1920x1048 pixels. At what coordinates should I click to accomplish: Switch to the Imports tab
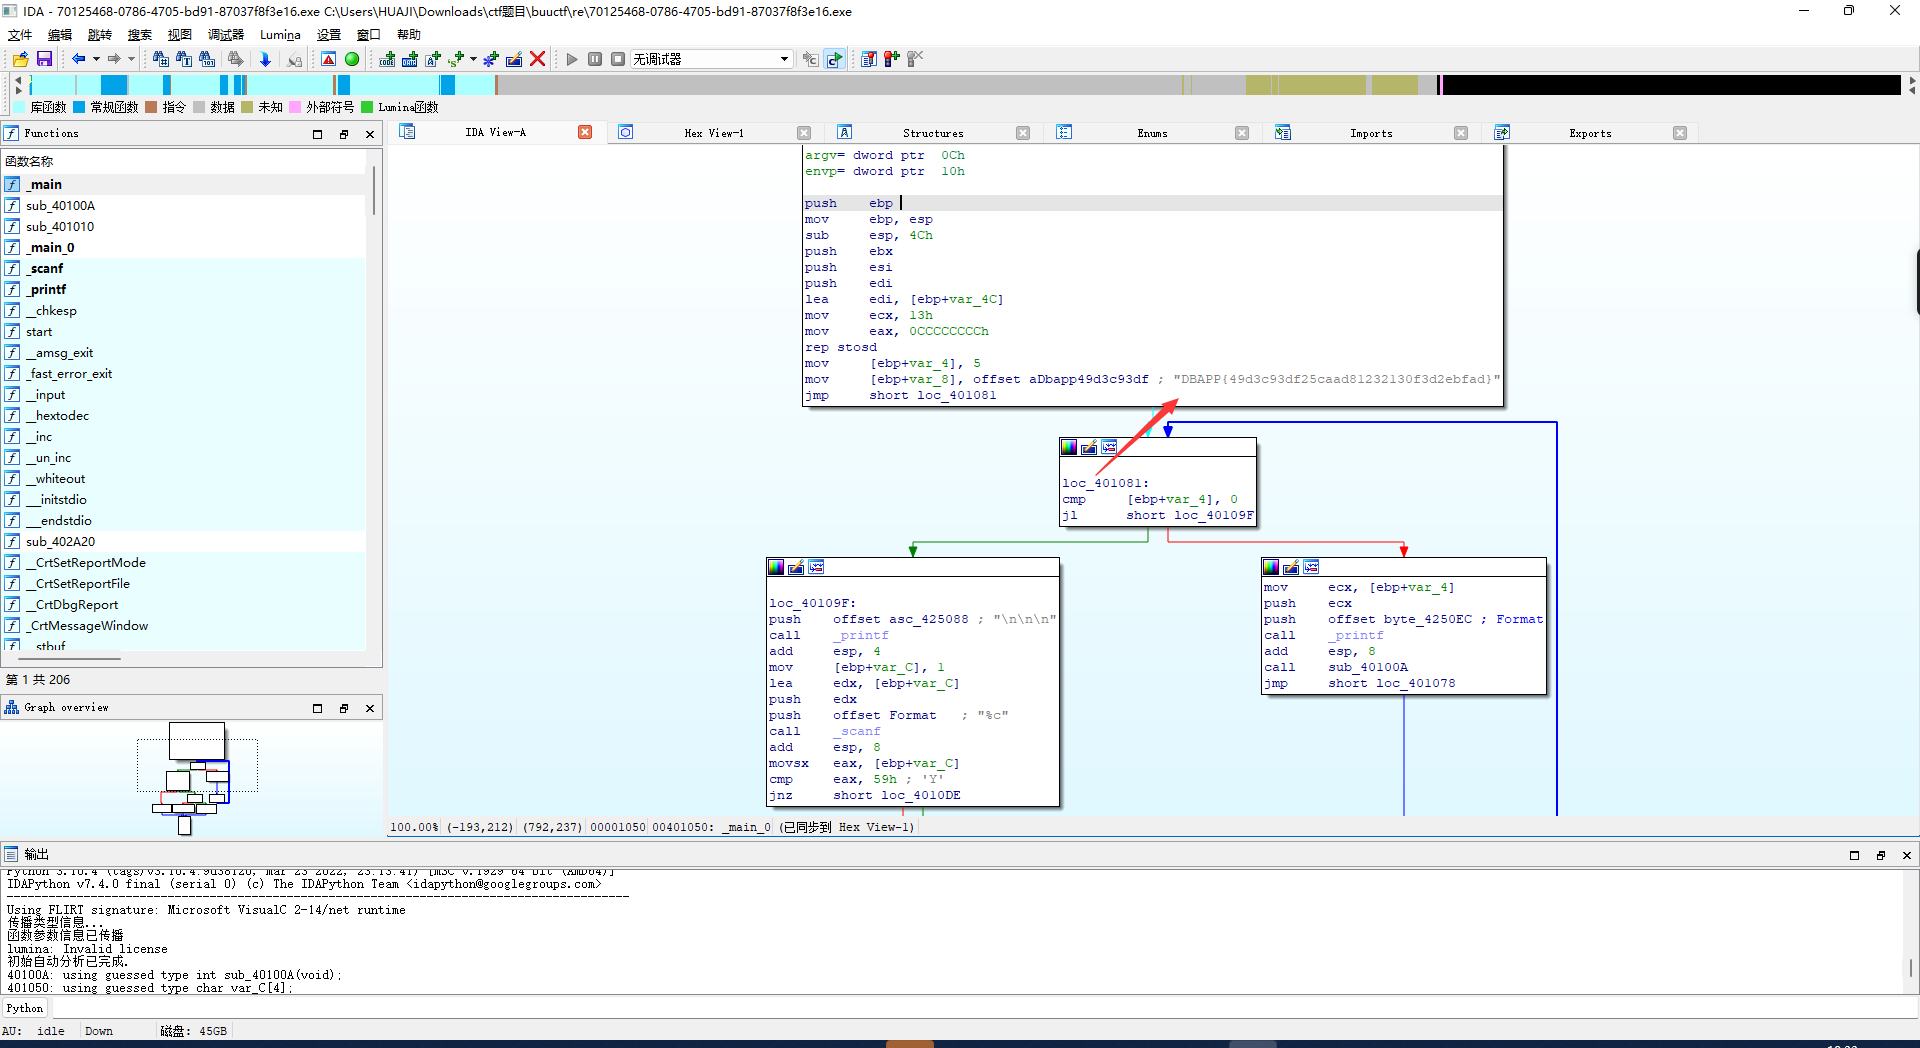[1371, 133]
